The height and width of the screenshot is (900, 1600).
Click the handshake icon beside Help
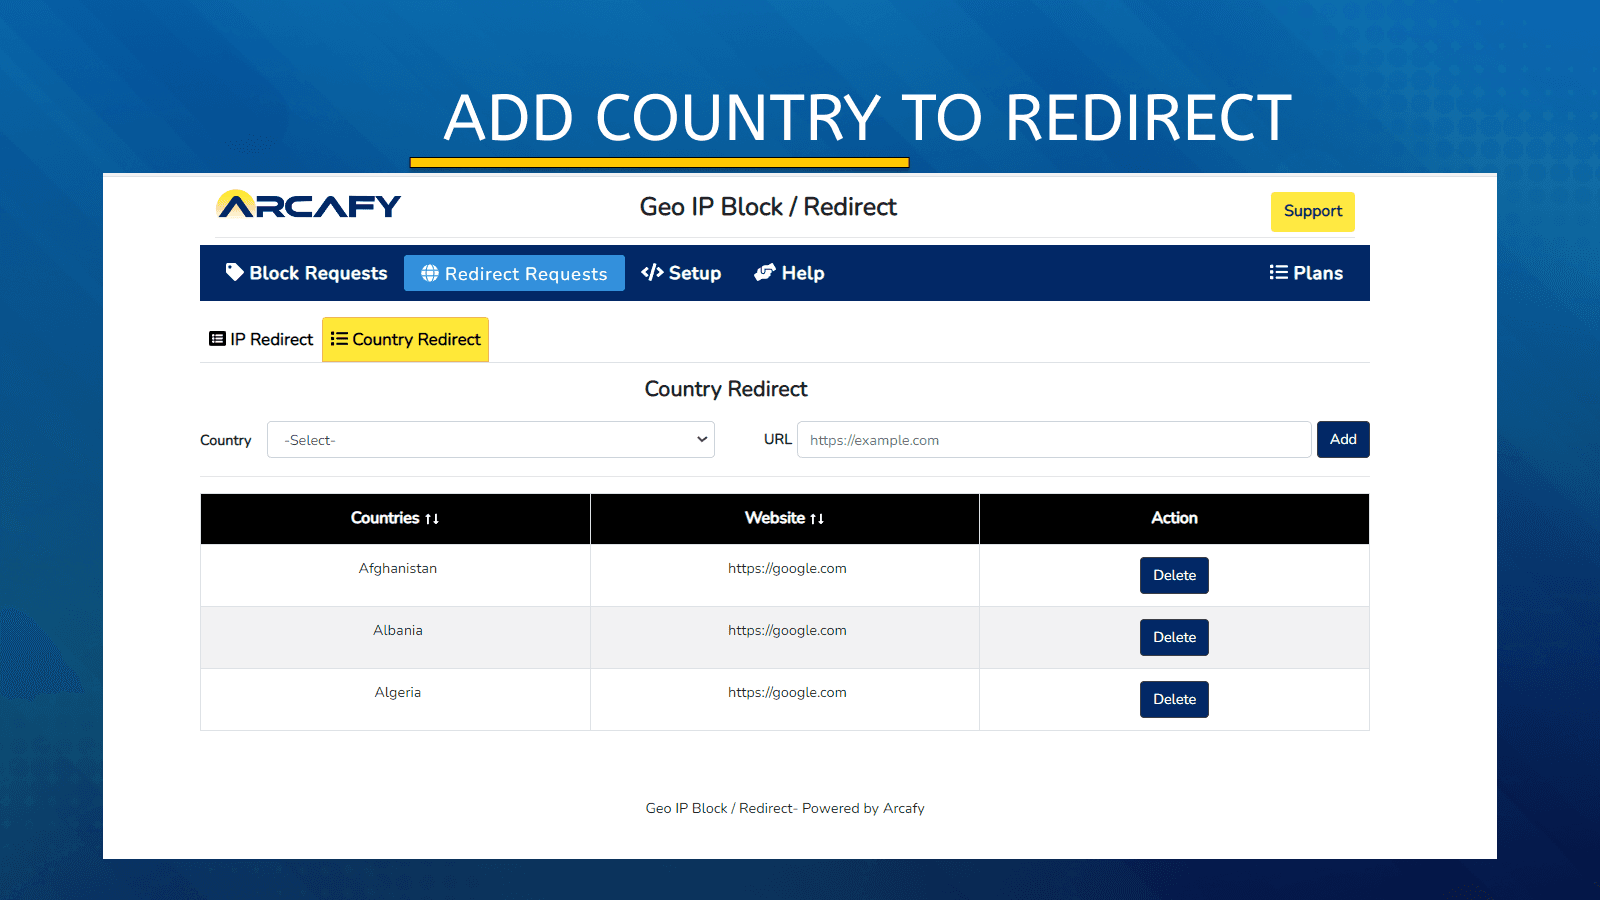[x=765, y=273]
